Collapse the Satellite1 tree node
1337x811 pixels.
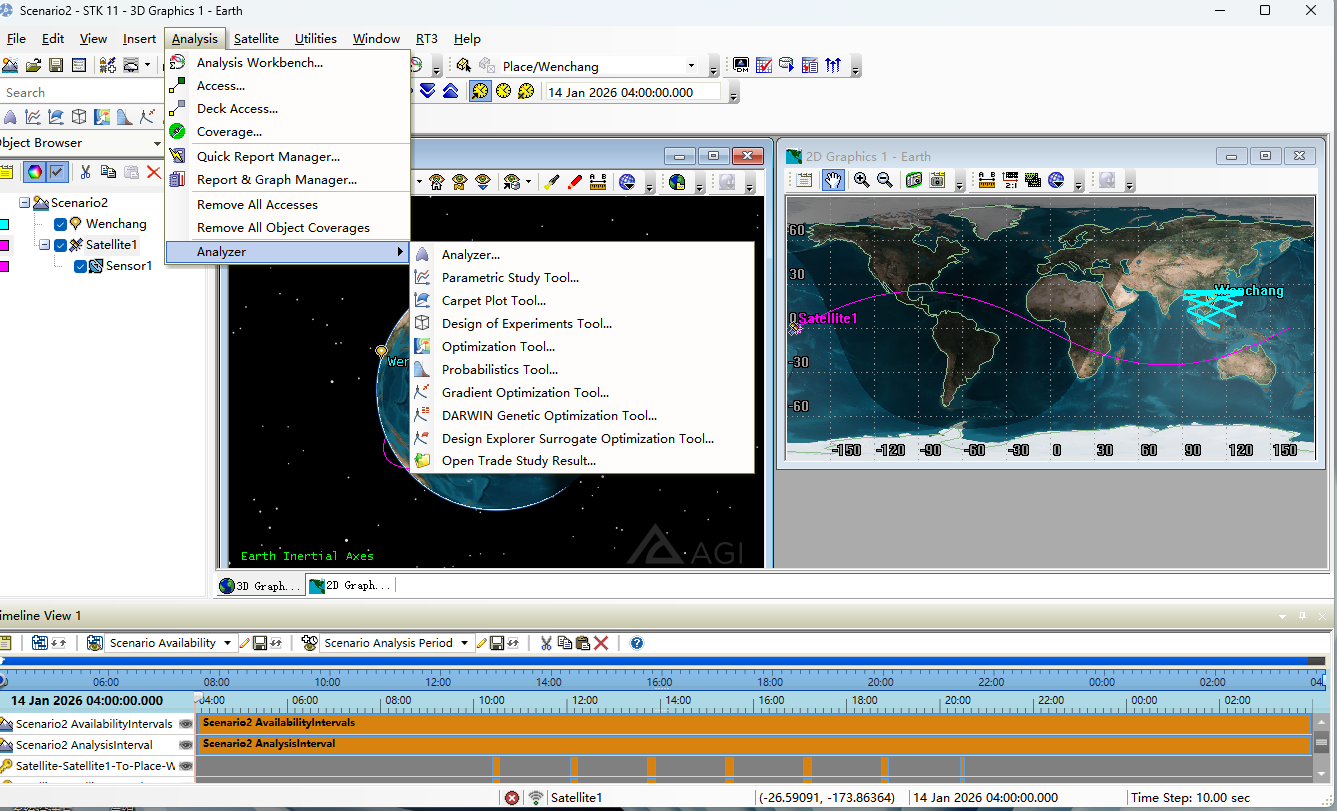pos(45,245)
